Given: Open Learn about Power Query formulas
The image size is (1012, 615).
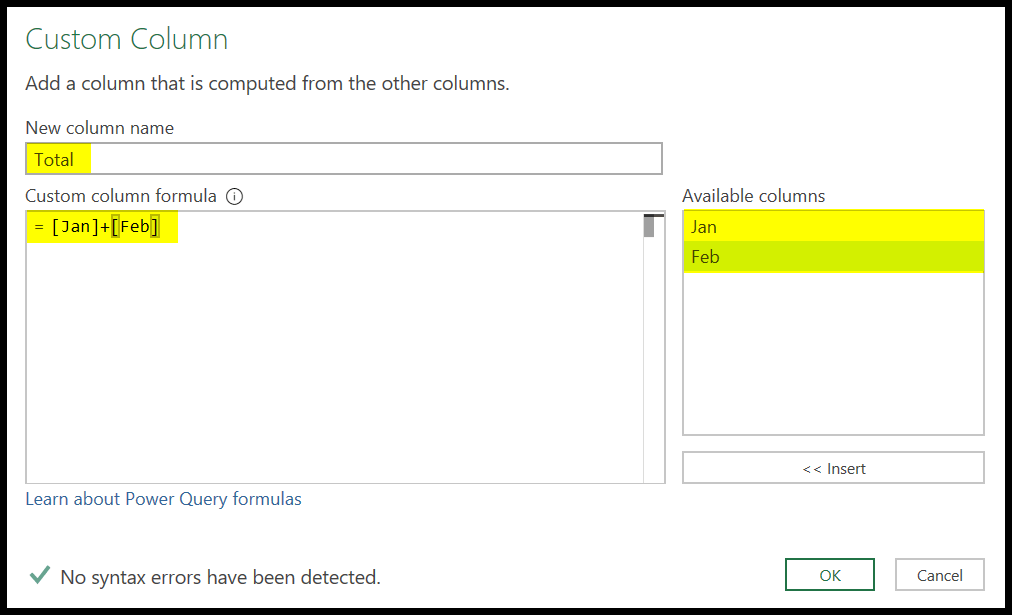Looking at the screenshot, I should pos(163,498).
